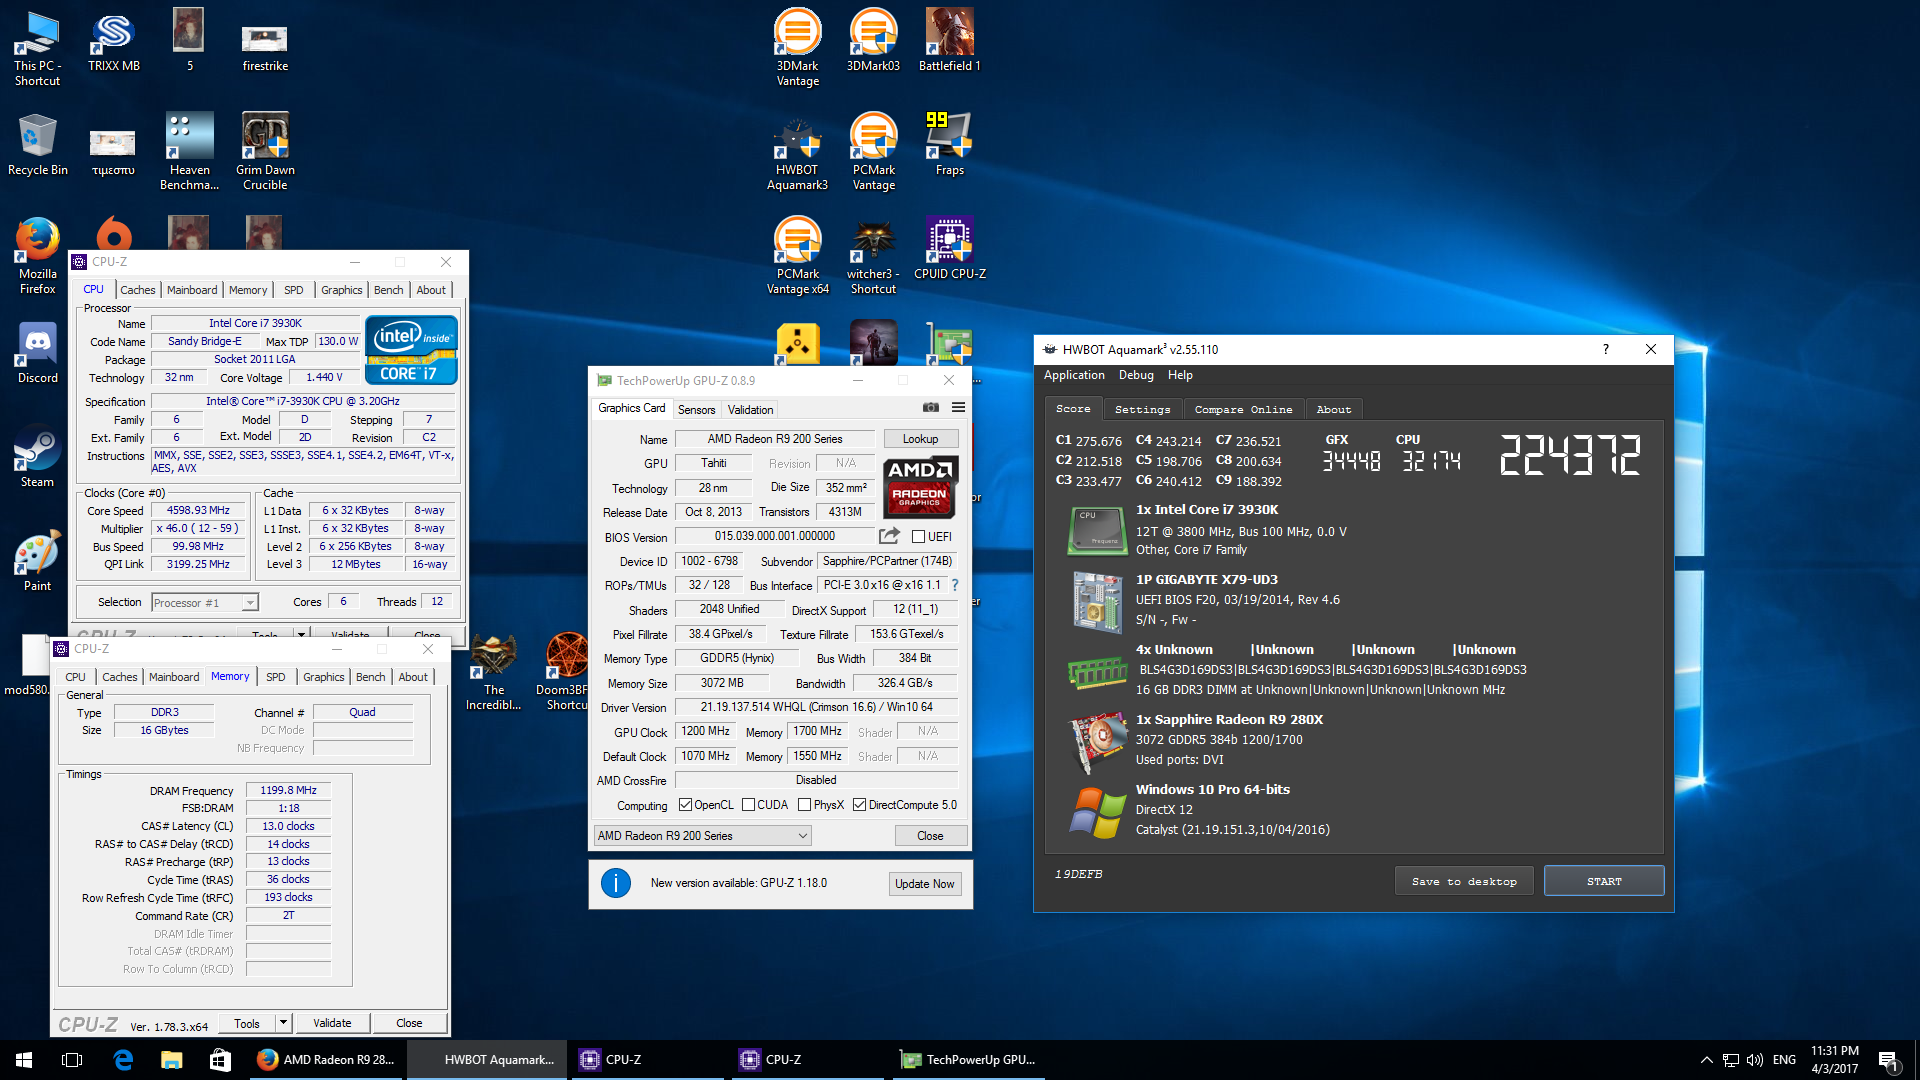This screenshot has height=1080, width=1920.
Task: Launch the witcher3 shortcut
Action: pyautogui.click(x=873, y=257)
